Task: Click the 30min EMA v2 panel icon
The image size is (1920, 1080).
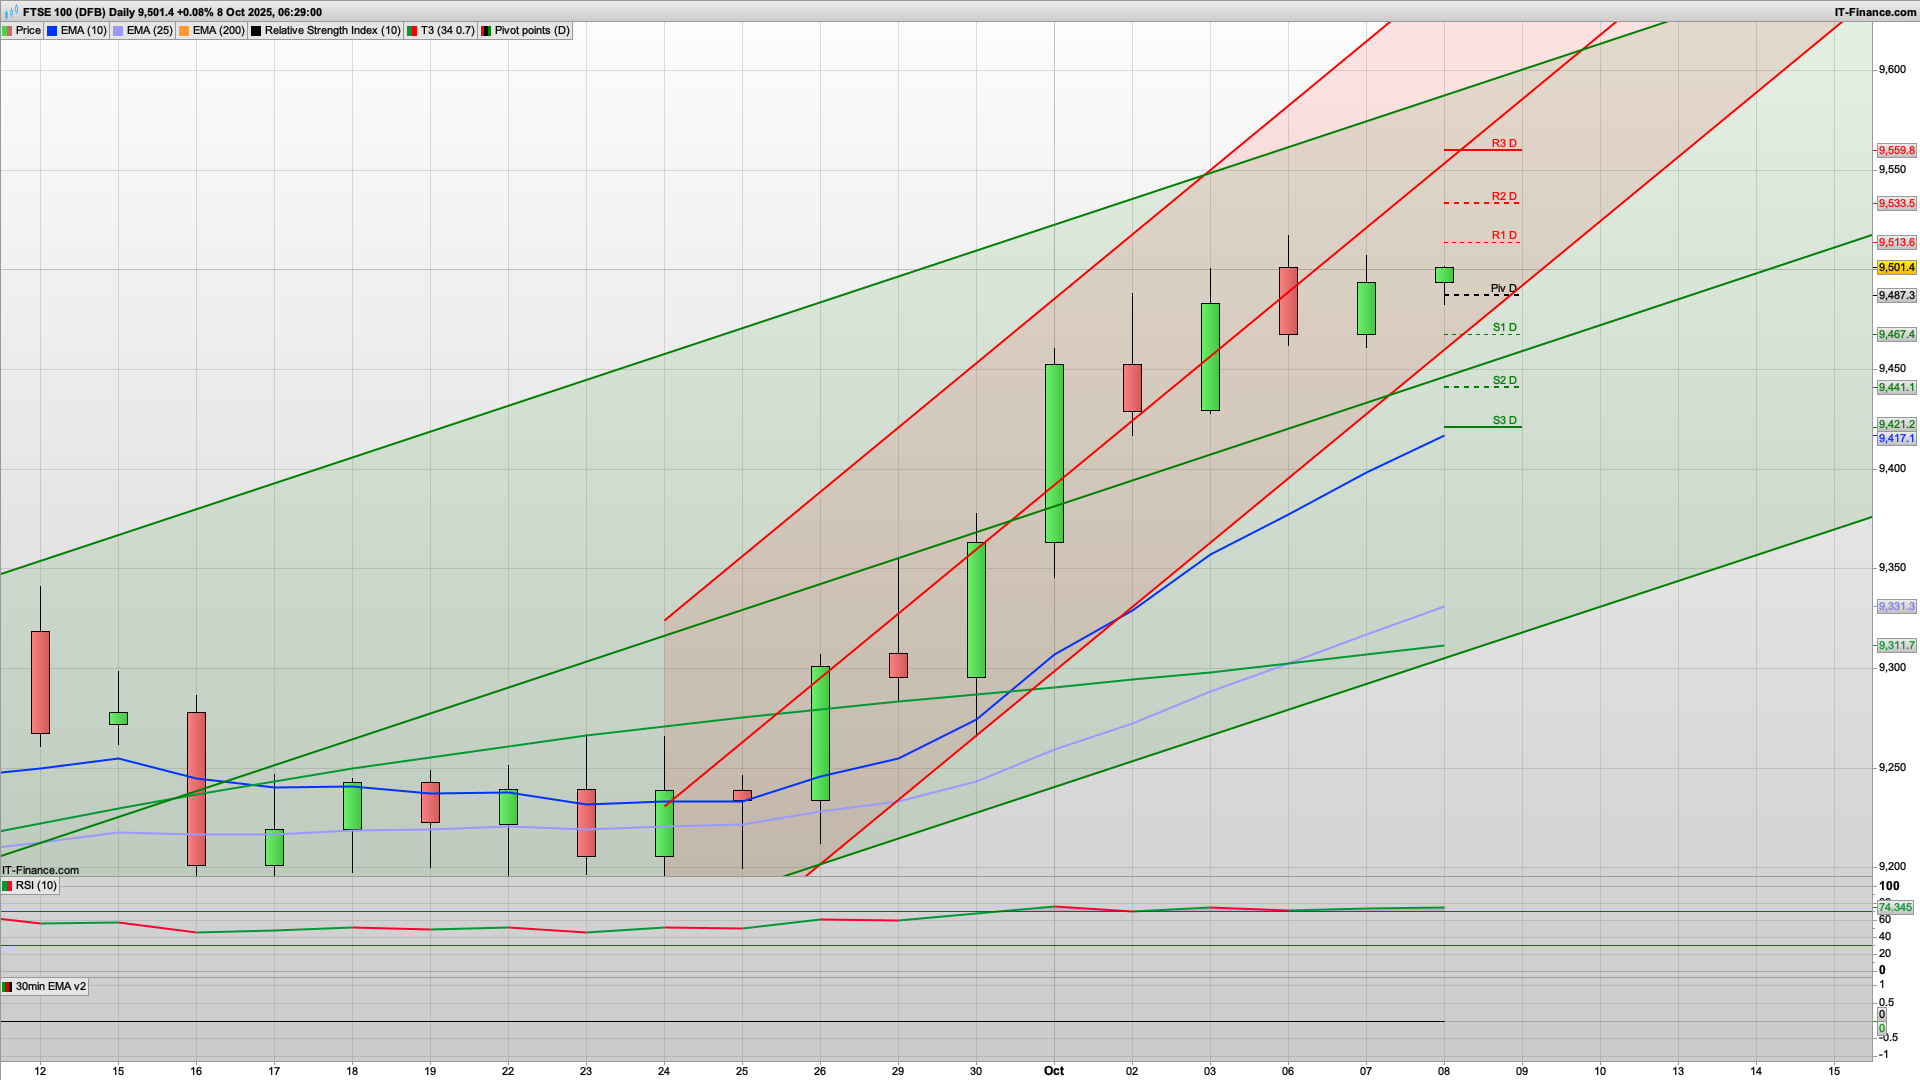Action: (x=8, y=987)
